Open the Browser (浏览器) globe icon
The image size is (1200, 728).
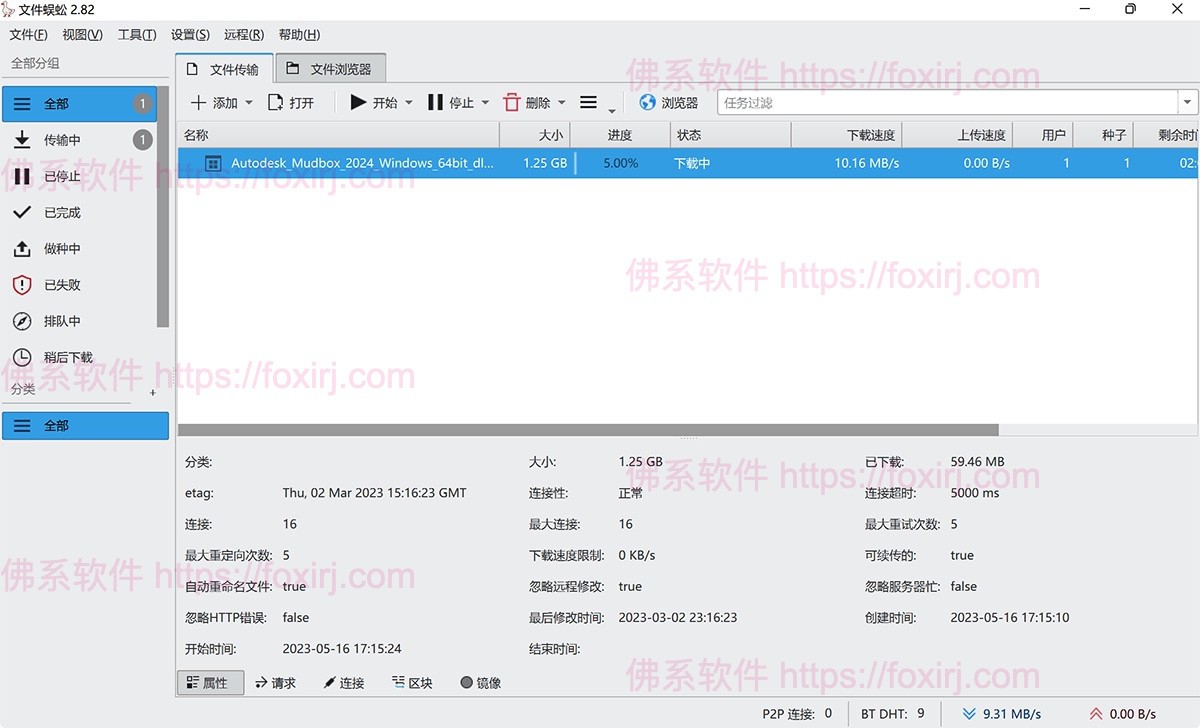647,103
